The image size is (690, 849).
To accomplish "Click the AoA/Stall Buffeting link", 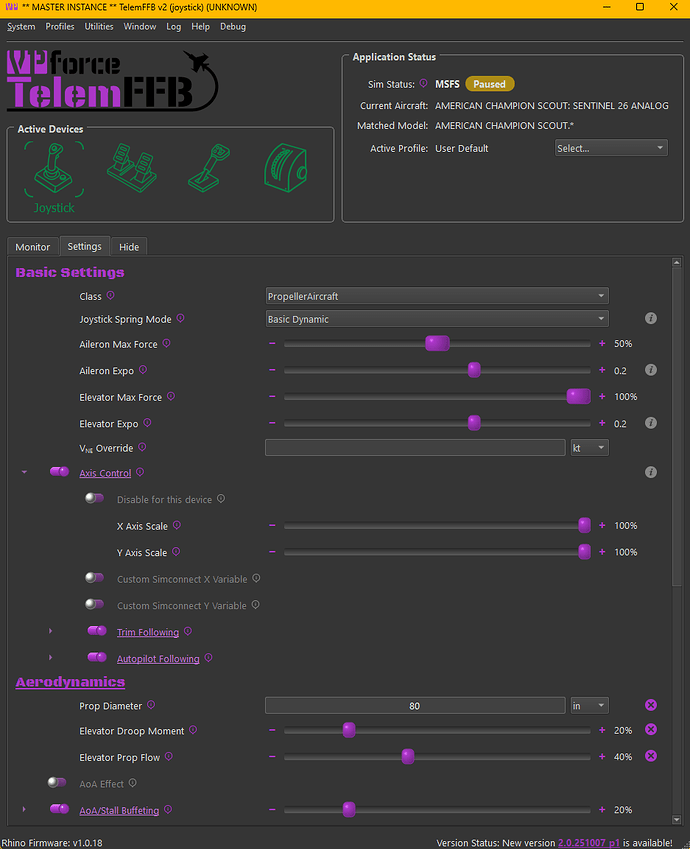I will 119,810.
